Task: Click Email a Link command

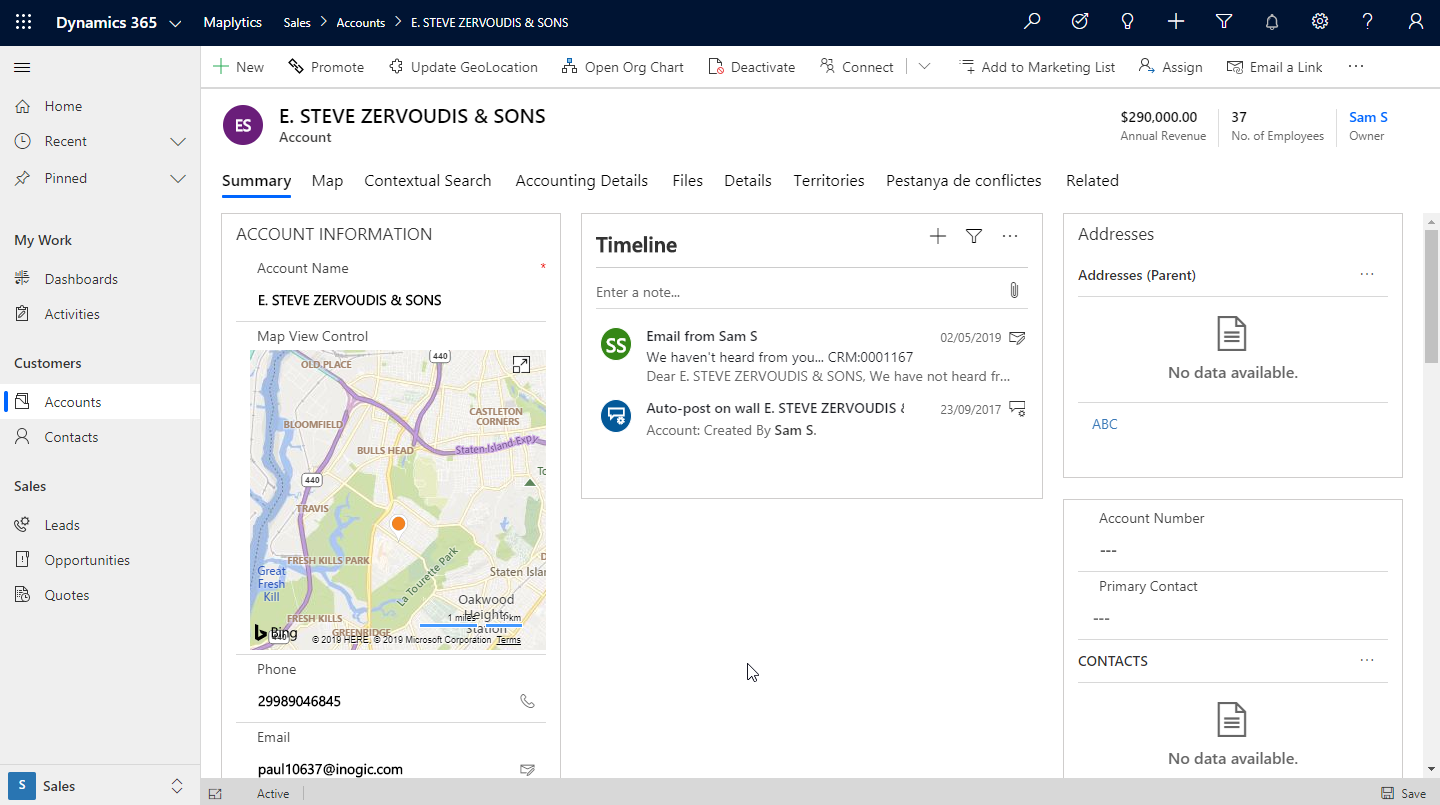Action: tap(1274, 67)
